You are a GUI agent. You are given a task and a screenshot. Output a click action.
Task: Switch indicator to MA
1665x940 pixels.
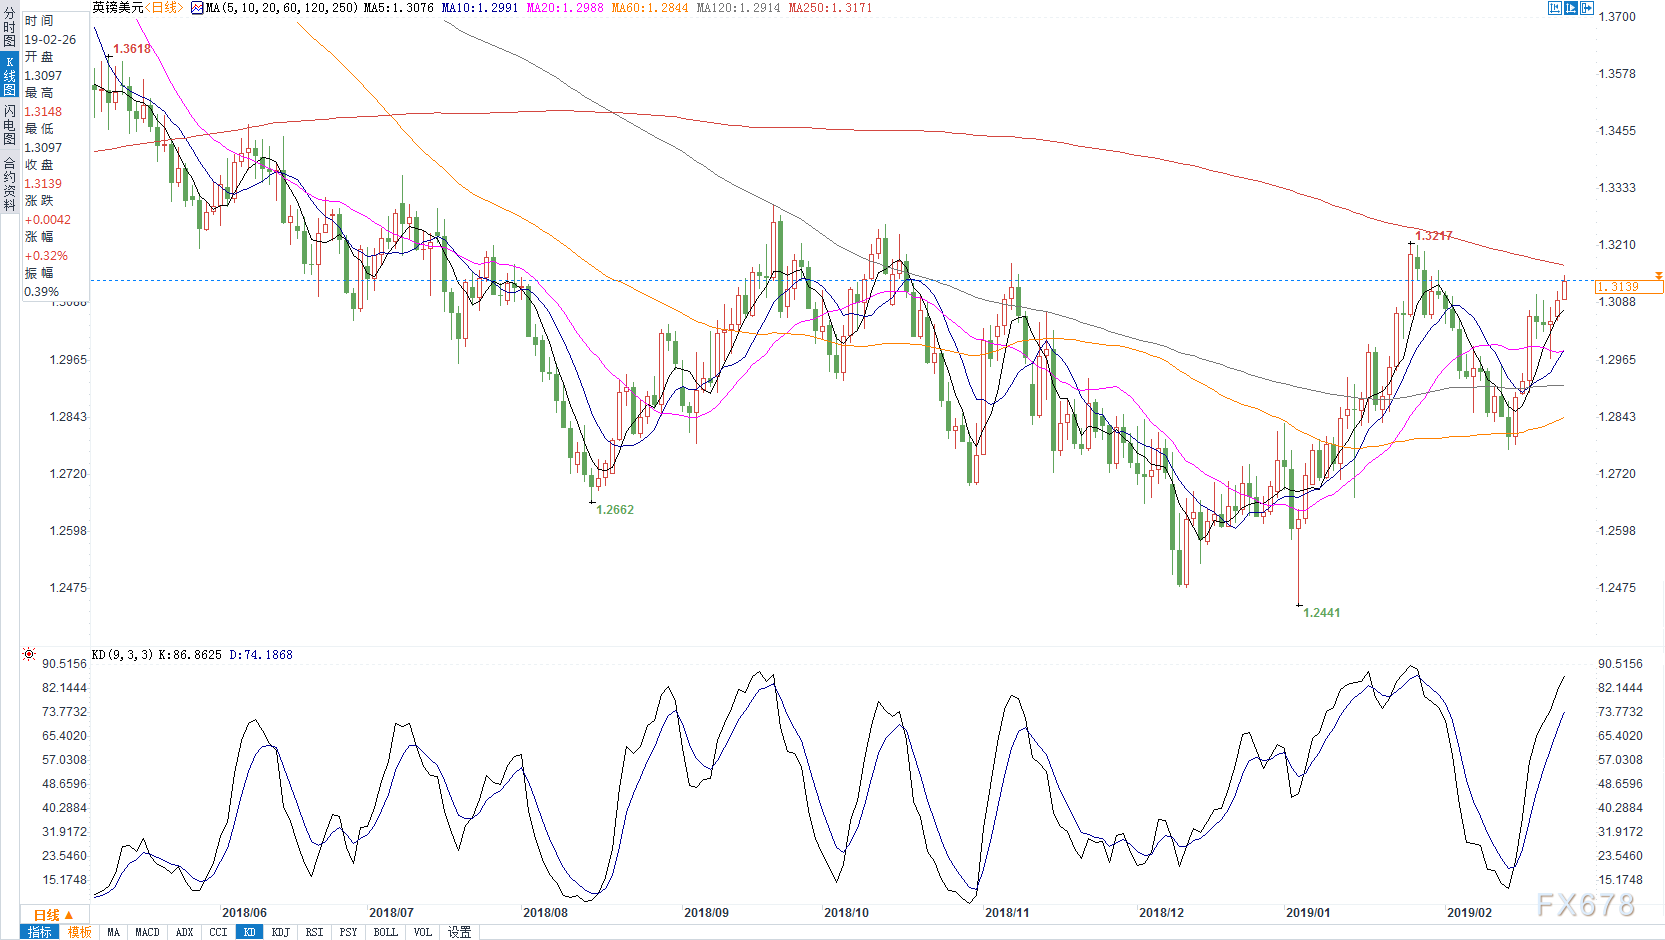[x=113, y=932]
